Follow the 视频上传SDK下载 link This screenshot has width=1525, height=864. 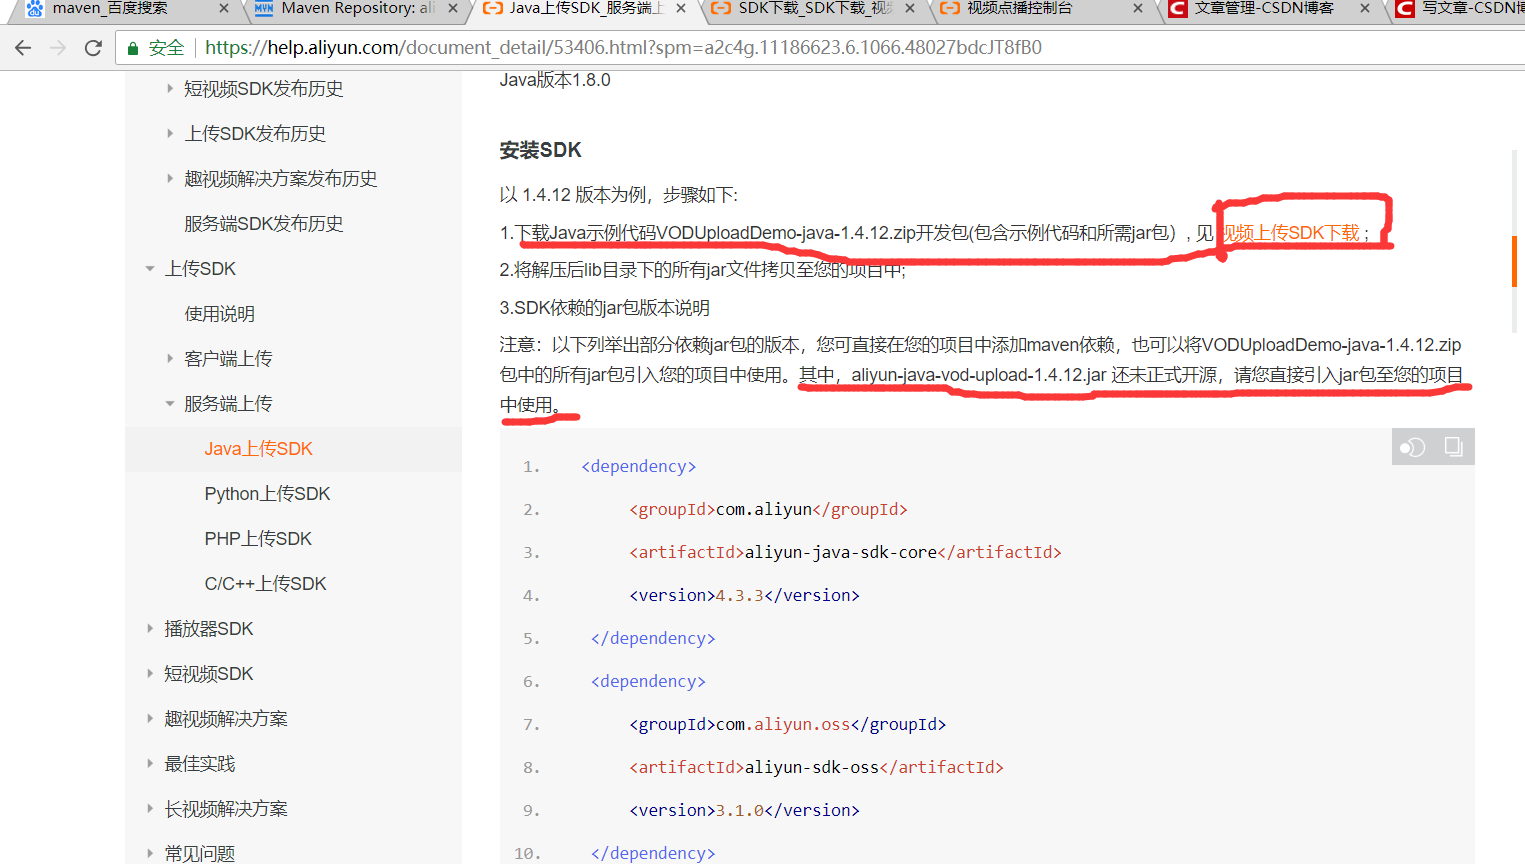(1291, 233)
